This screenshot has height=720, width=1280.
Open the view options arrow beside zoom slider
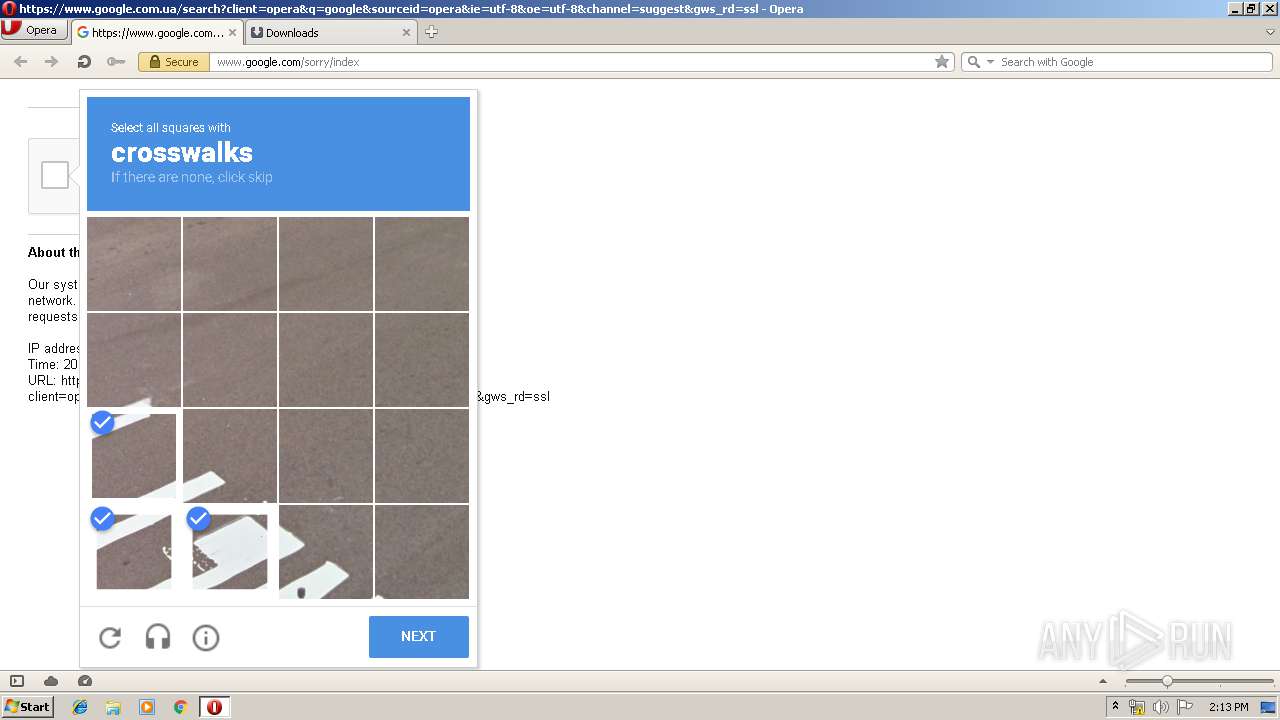point(1105,681)
